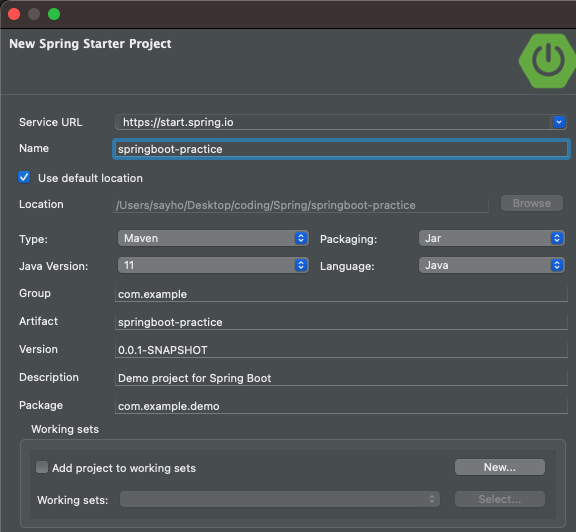Click the New... working set button
The height and width of the screenshot is (532, 576).
click(x=500, y=467)
